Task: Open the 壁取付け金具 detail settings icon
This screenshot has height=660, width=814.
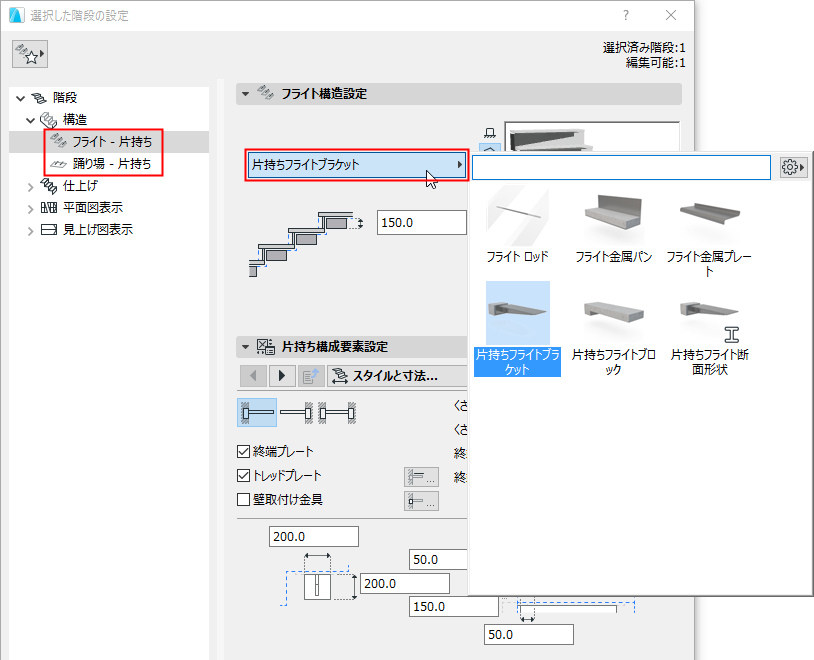Action: coord(420,499)
